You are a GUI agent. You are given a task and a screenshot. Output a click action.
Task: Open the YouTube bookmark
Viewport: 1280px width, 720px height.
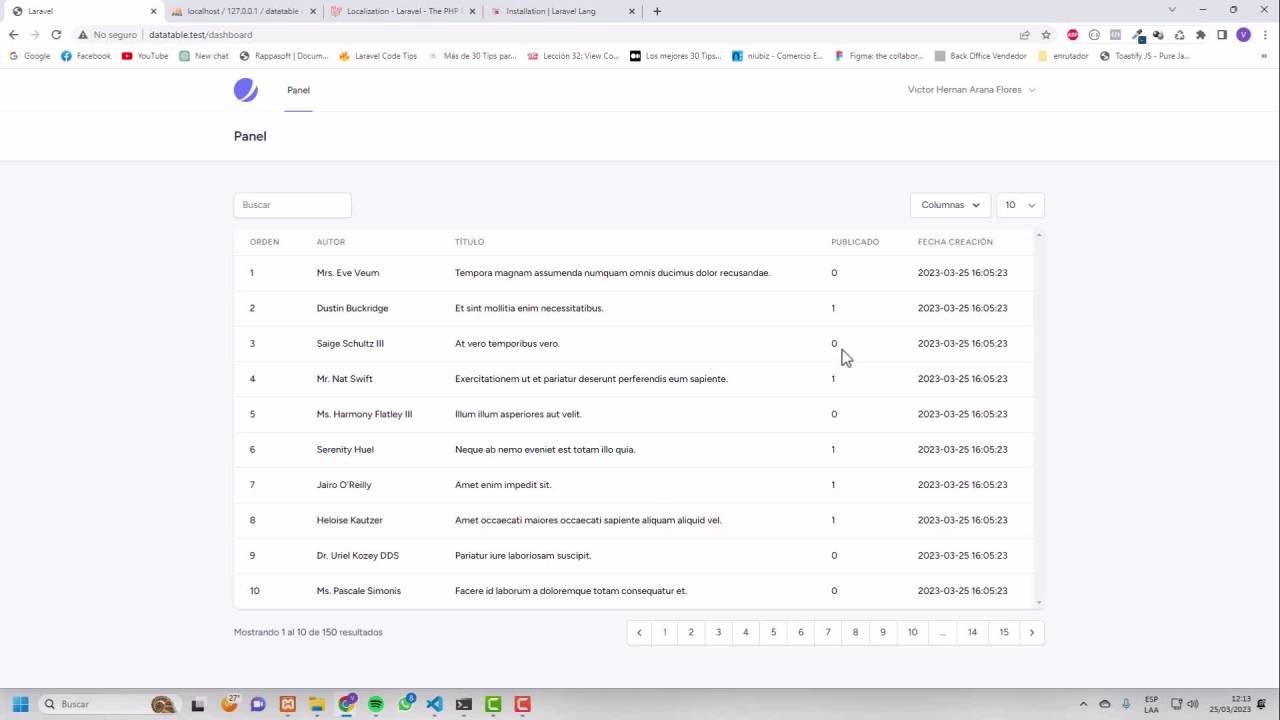[146, 56]
